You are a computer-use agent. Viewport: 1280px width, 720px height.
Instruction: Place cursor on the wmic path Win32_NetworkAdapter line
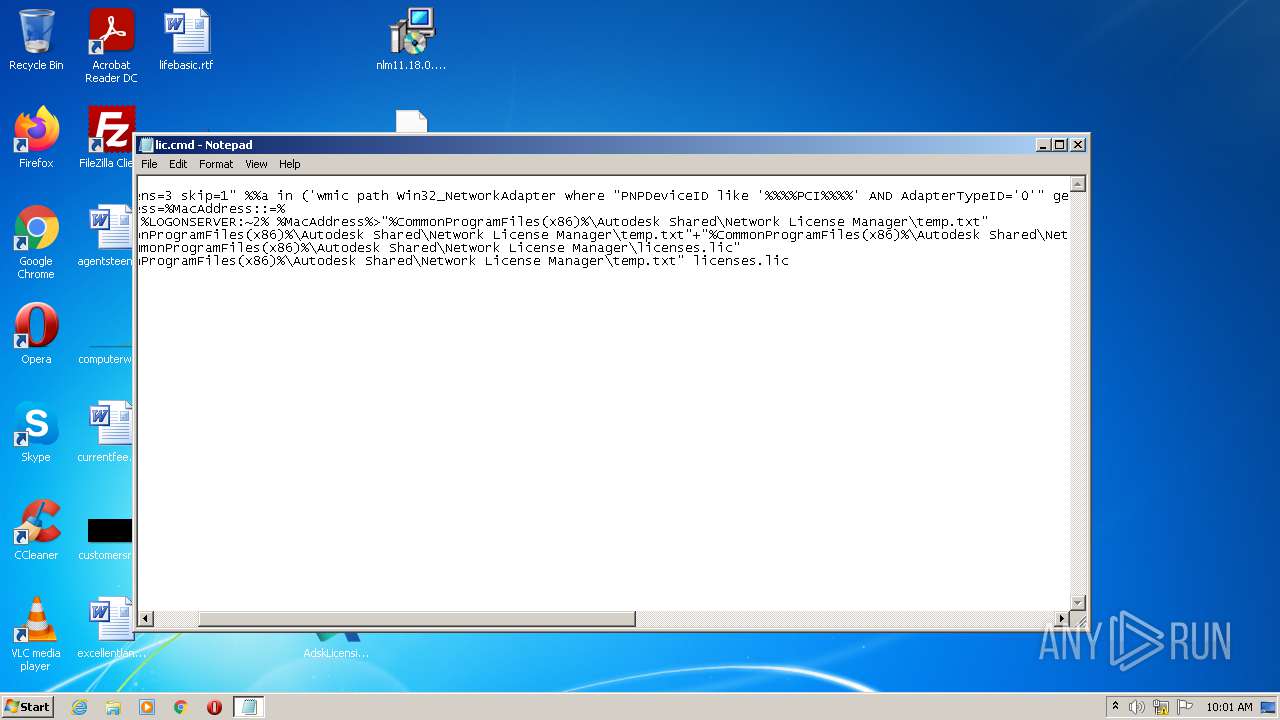(603, 196)
